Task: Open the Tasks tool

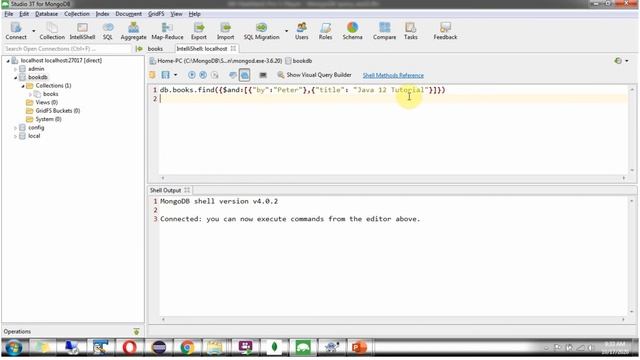Action: [410, 31]
